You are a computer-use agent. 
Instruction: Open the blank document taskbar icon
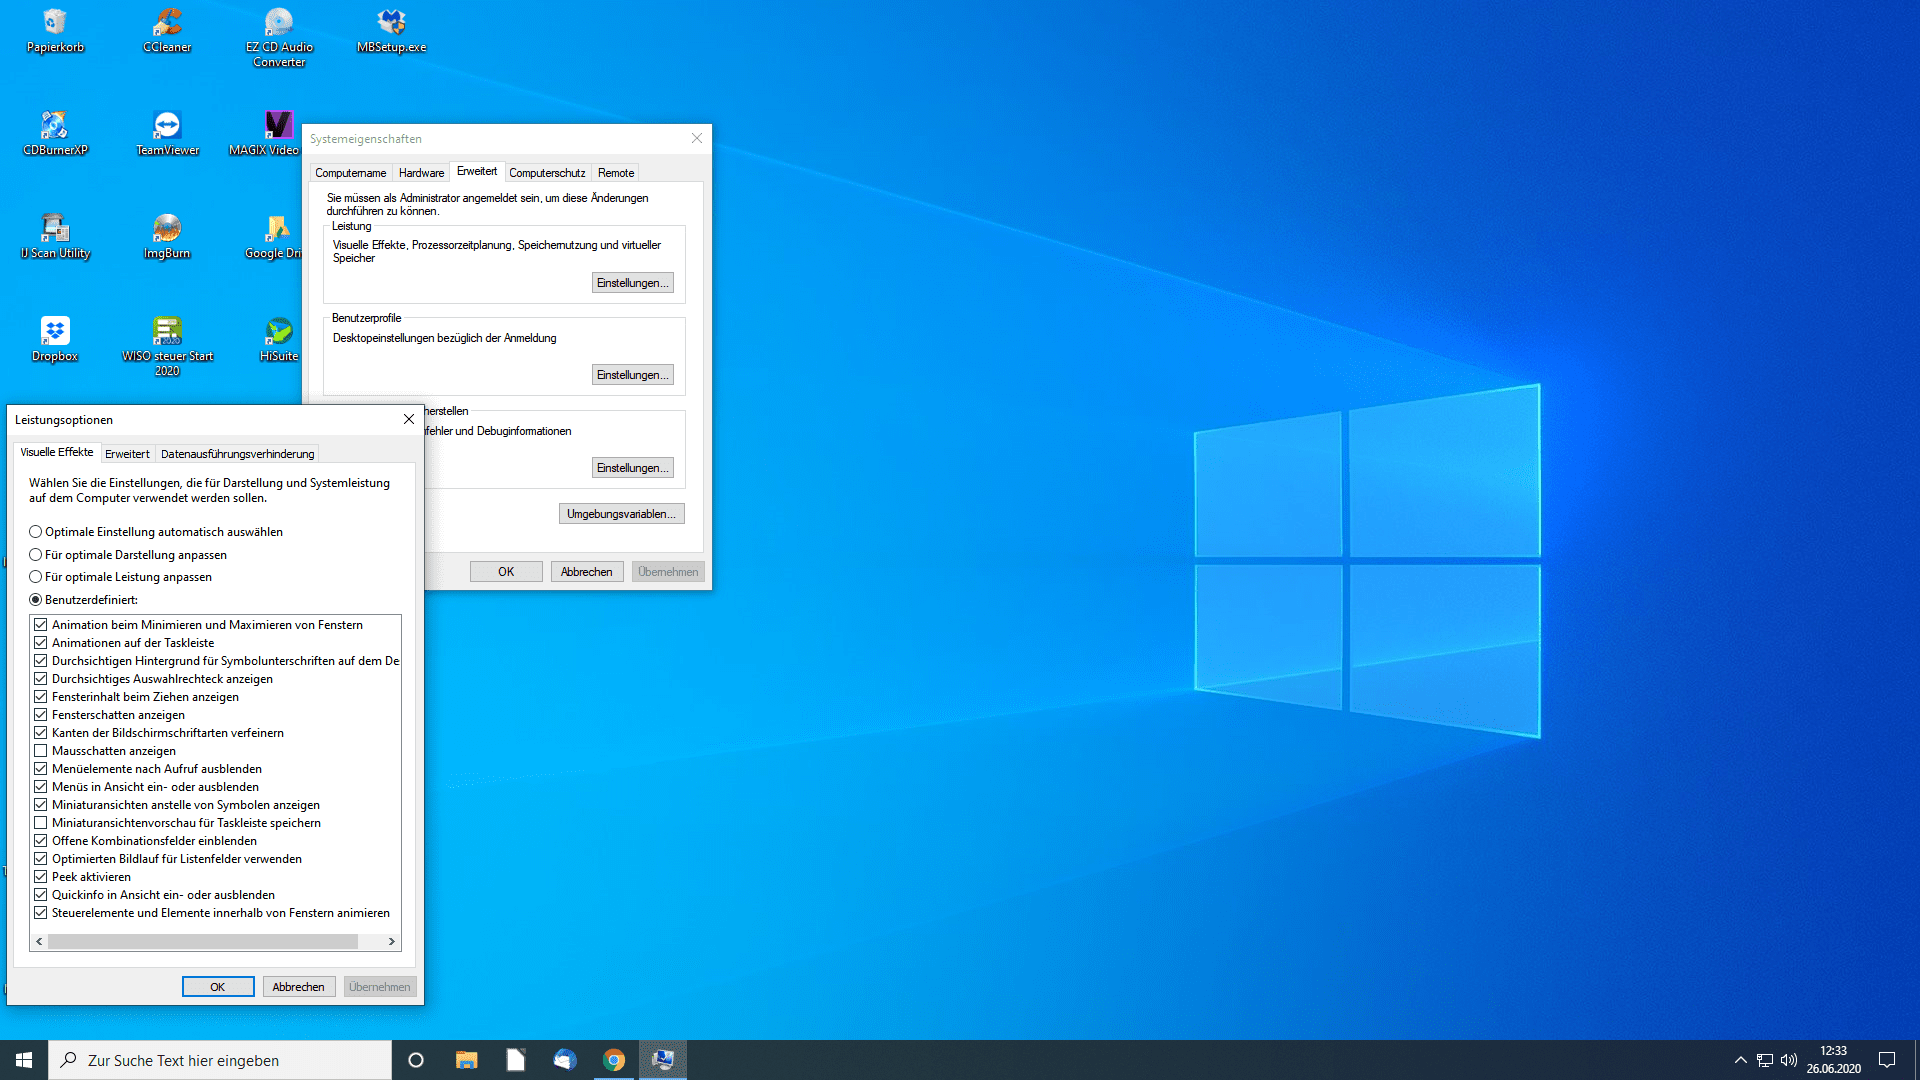click(x=515, y=1060)
